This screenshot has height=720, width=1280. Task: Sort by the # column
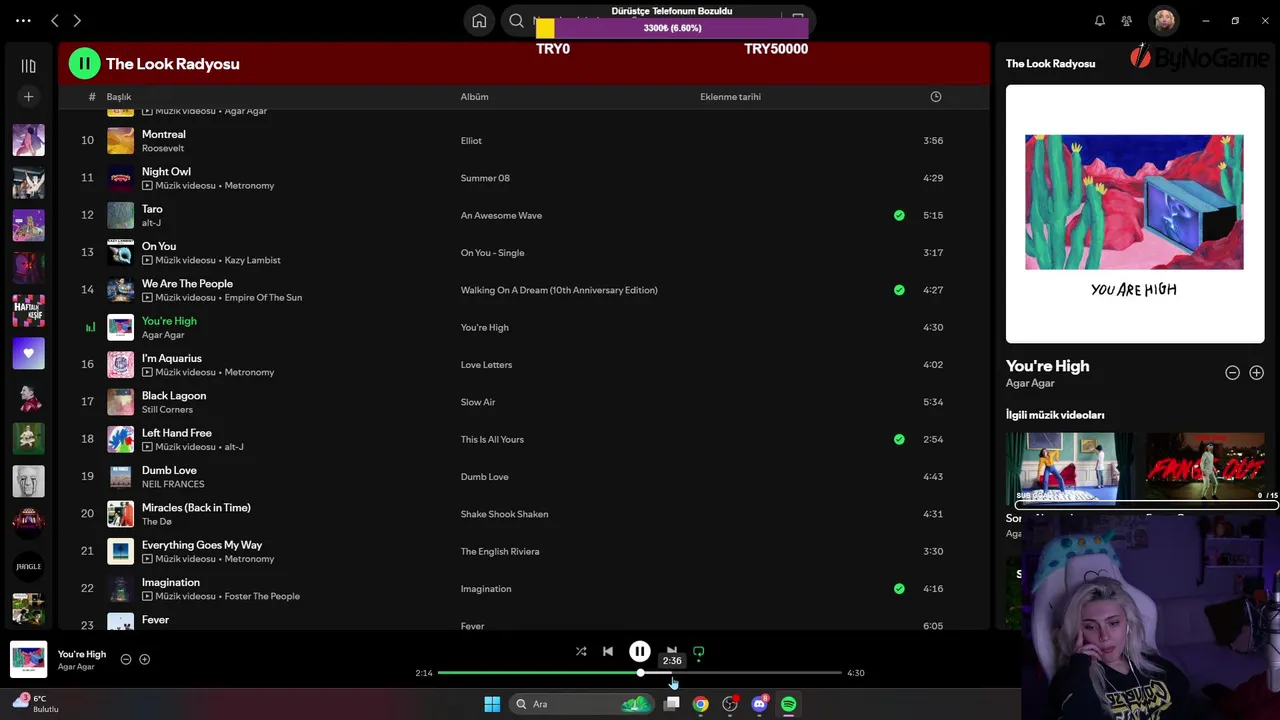[x=92, y=97]
